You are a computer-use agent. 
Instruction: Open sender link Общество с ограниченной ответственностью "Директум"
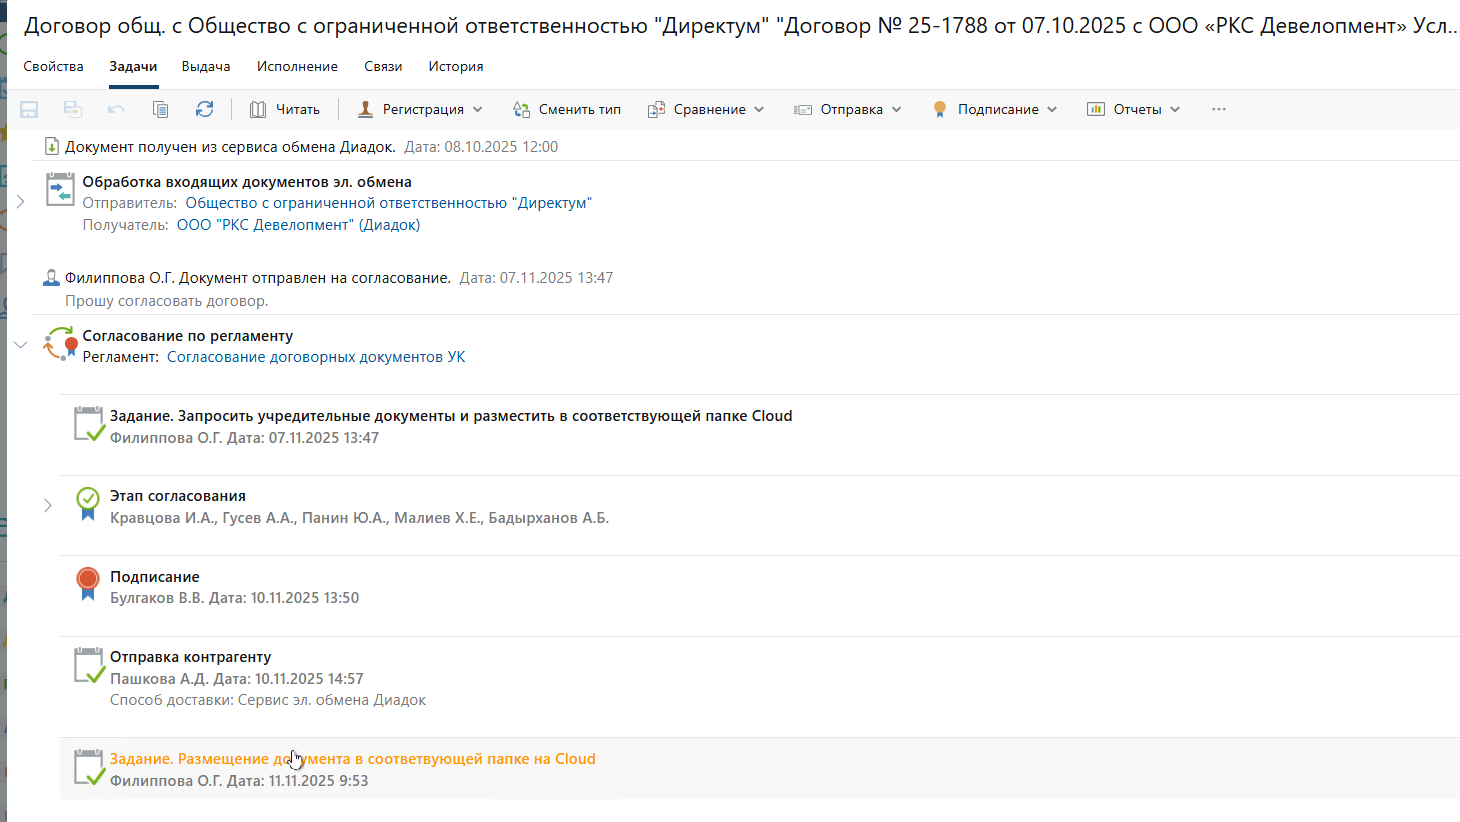tap(388, 203)
